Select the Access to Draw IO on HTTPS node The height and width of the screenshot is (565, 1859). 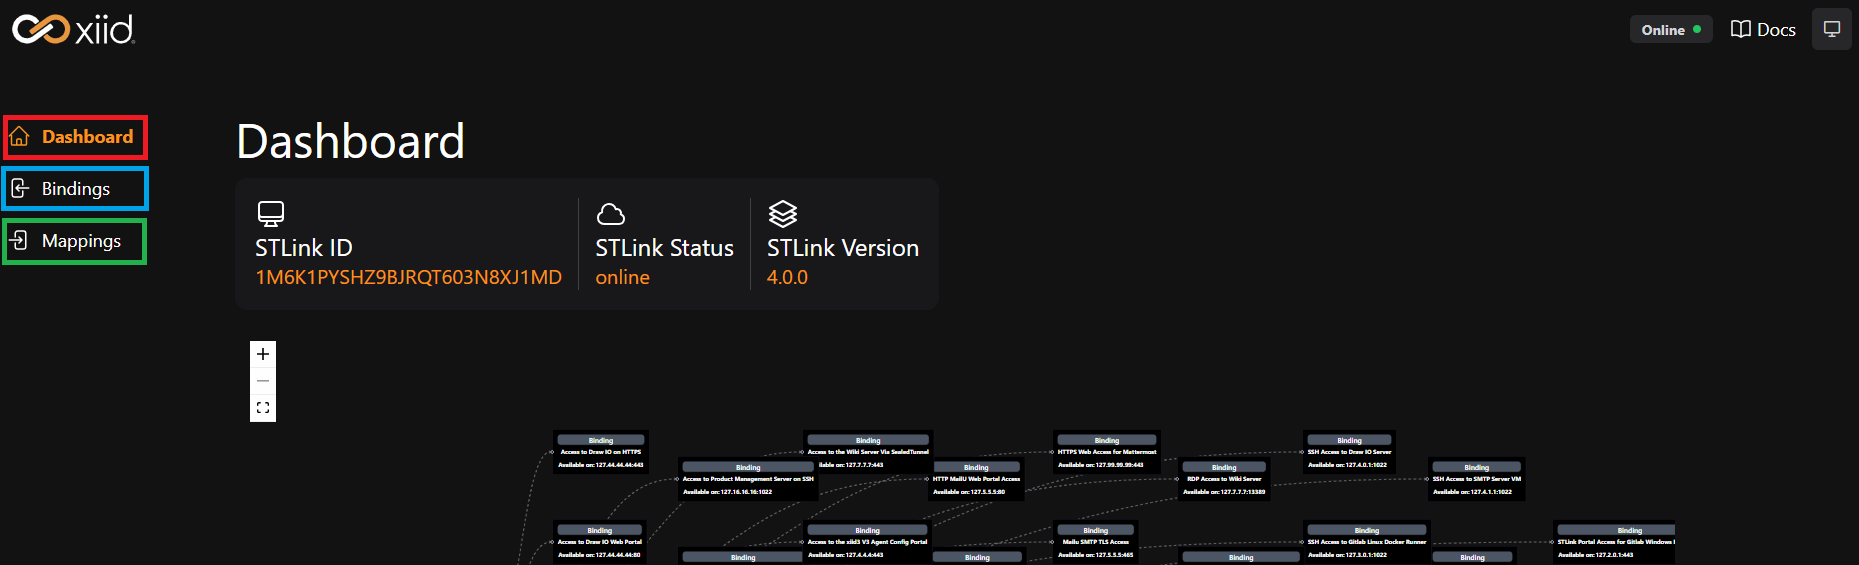[600, 453]
